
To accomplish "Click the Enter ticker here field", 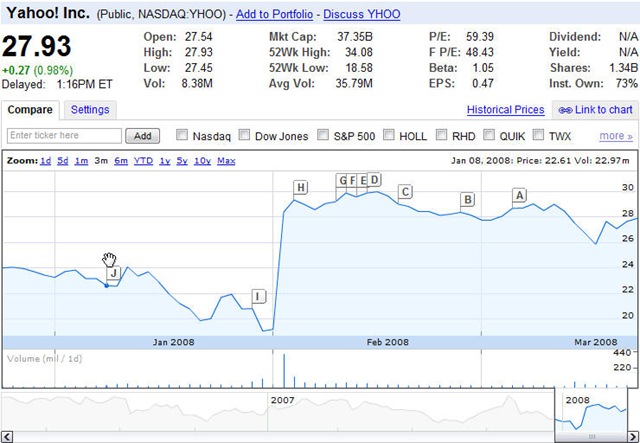I will pyautogui.click(x=64, y=136).
